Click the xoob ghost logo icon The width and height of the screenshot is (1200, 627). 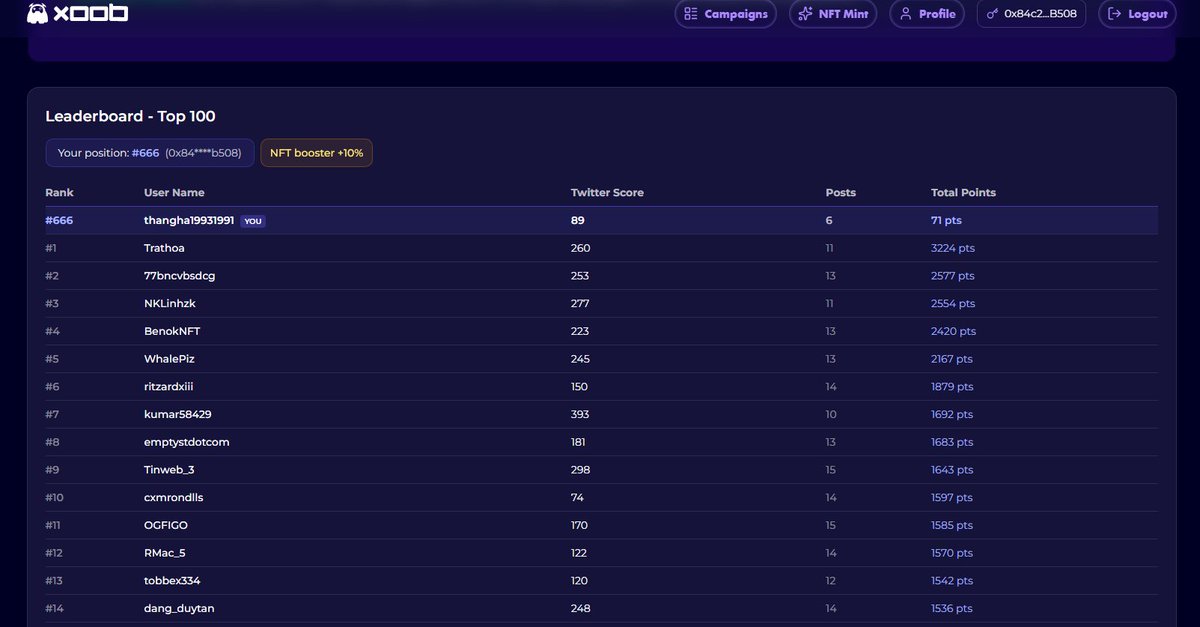(38, 14)
